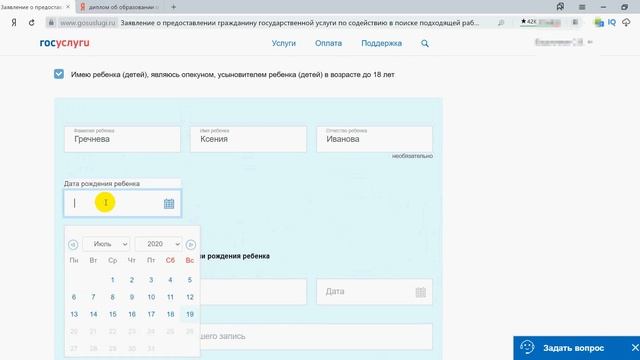Click the child's name field Ксения
This screenshot has width=640, height=360.
coord(248,139)
